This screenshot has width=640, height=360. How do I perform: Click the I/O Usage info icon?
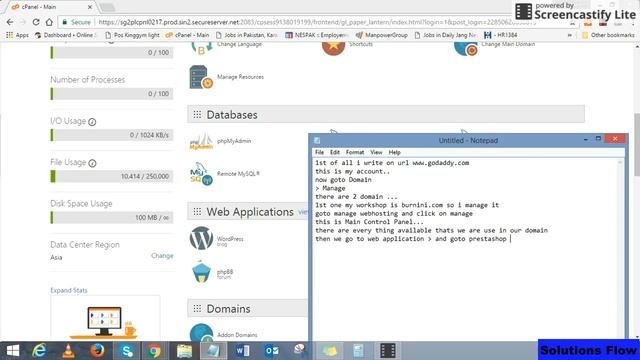coord(92,122)
